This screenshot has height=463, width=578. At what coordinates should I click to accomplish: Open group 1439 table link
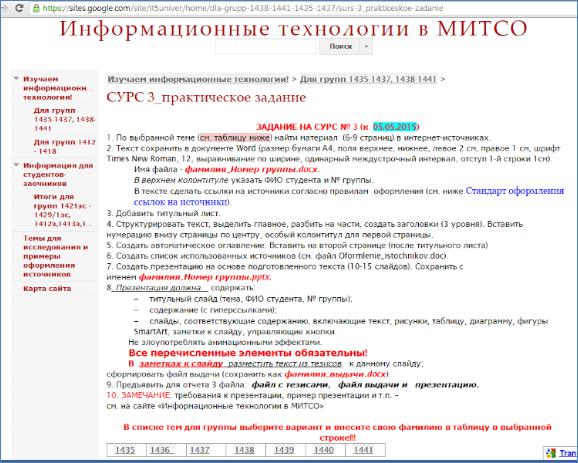(x=284, y=450)
